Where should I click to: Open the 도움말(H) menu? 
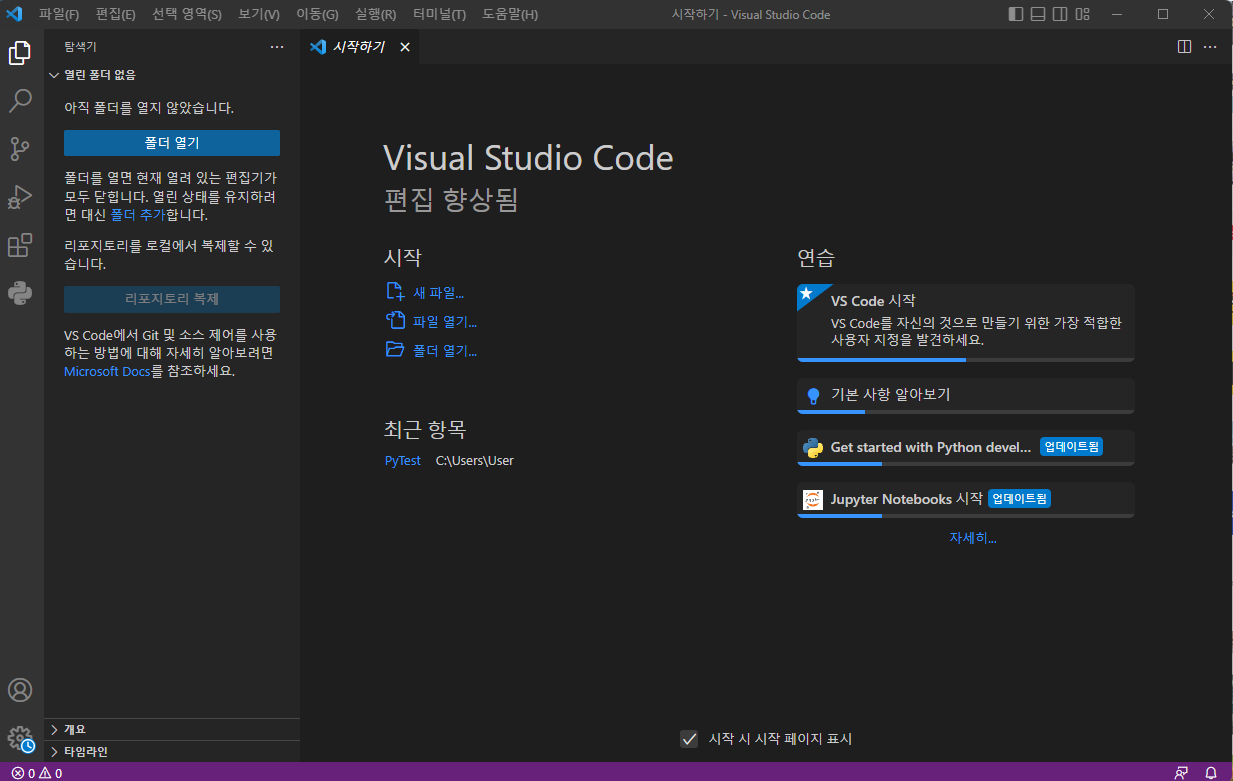coord(510,15)
